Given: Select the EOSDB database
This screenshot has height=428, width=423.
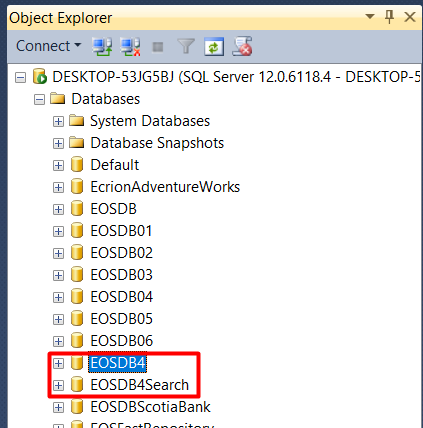Looking at the screenshot, I should pyautogui.click(x=113, y=209).
